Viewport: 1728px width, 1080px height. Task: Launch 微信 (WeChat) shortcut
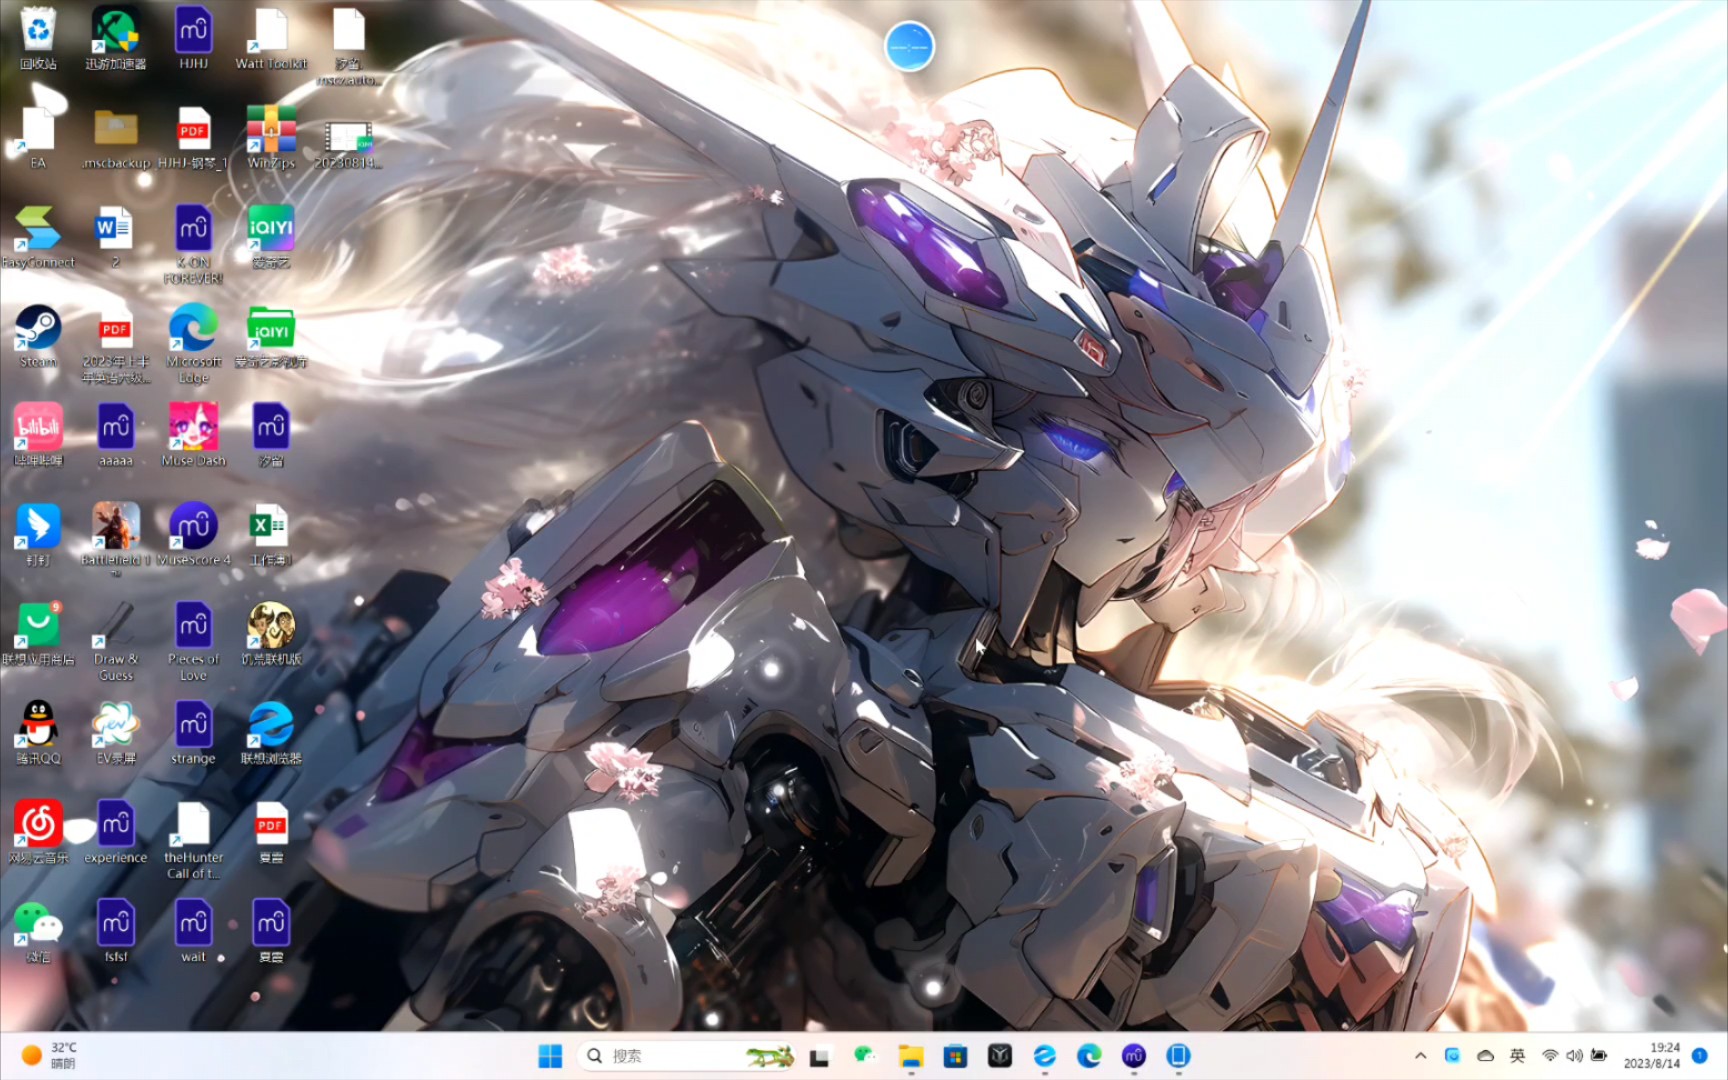[x=38, y=931]
